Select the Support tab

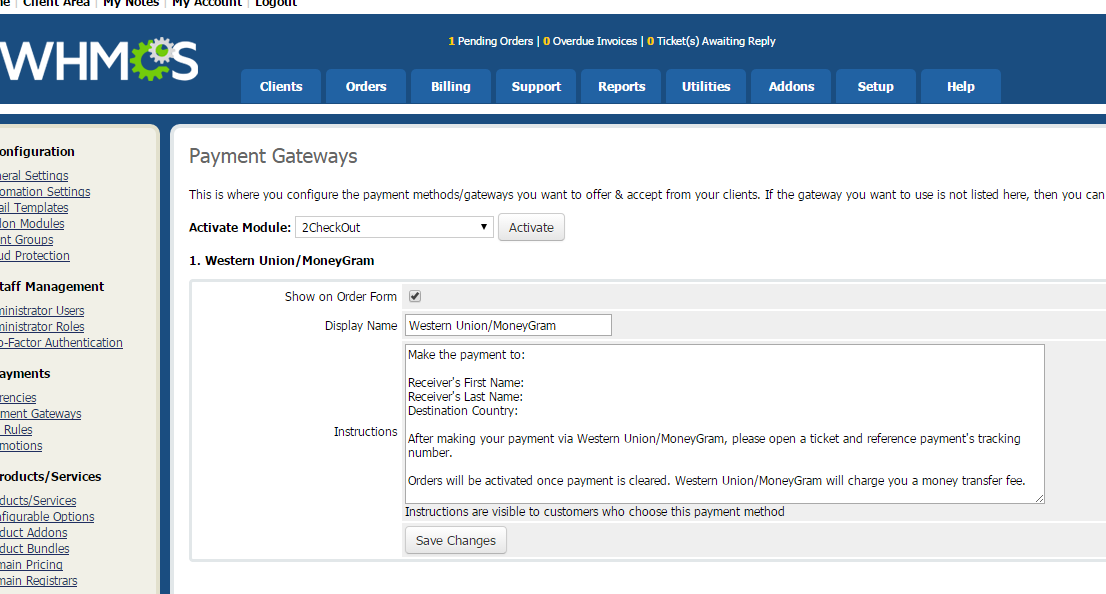tap(536, 86)
